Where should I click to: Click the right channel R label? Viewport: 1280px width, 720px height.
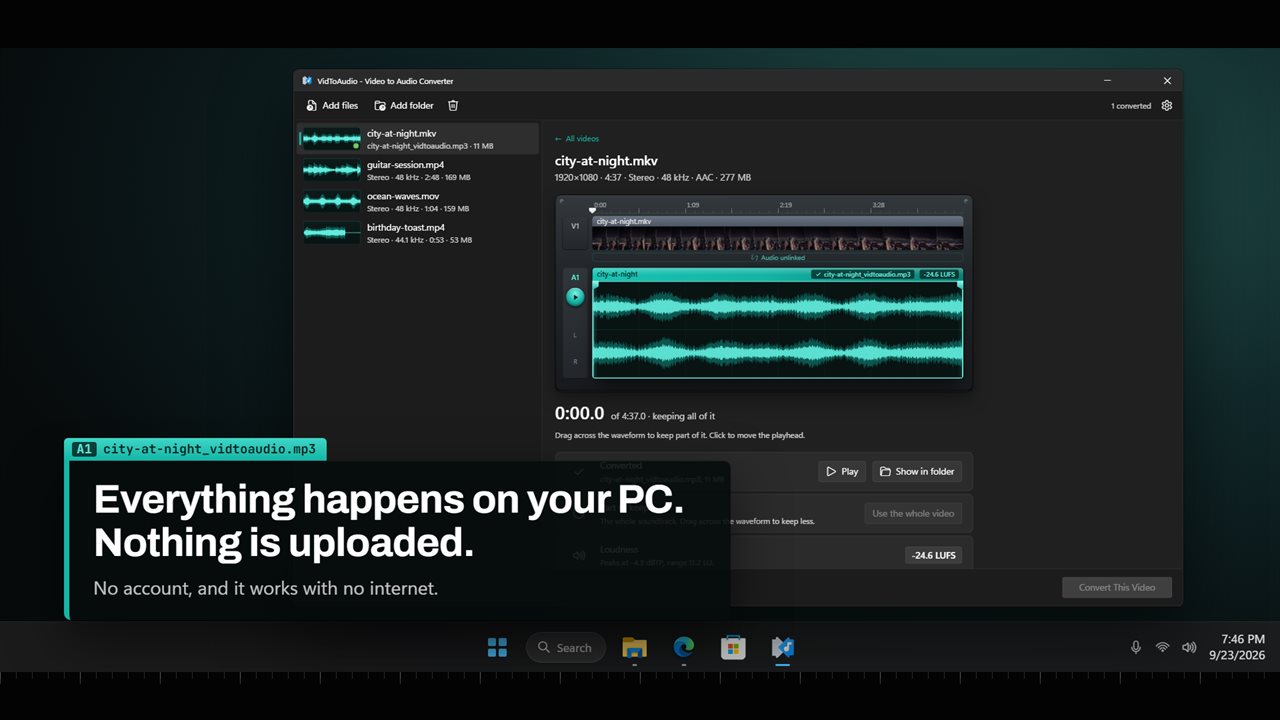pos(575,362)
